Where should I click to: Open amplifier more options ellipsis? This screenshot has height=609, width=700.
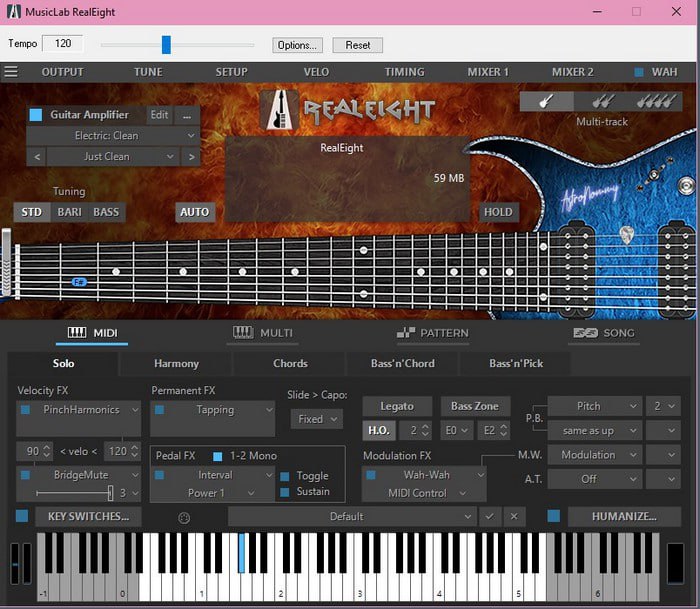[x=187, y=115]
